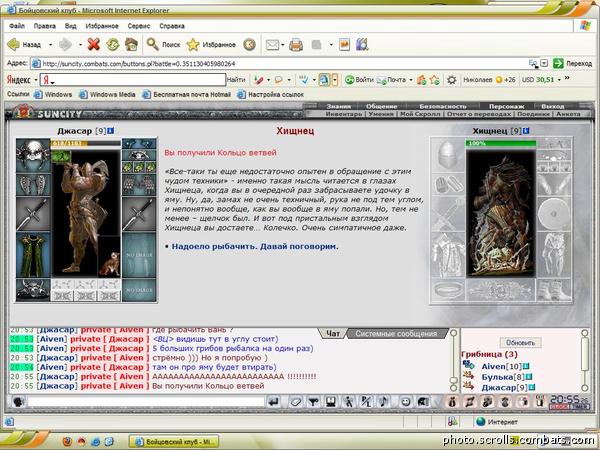The image size is (600, 450).
Task: Click the helmet icon in the chat bar
Action: [x=423, y=402]
